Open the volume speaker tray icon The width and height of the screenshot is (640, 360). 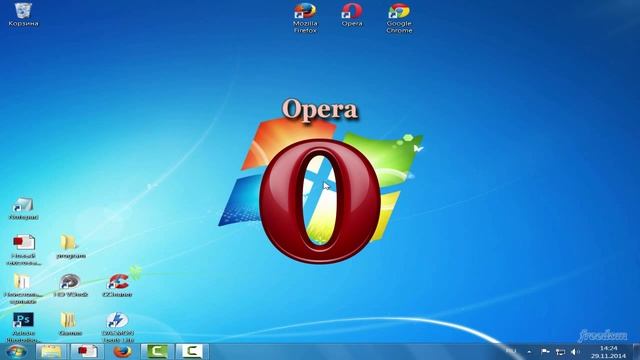pyautogui.click(x=575, y=352)
